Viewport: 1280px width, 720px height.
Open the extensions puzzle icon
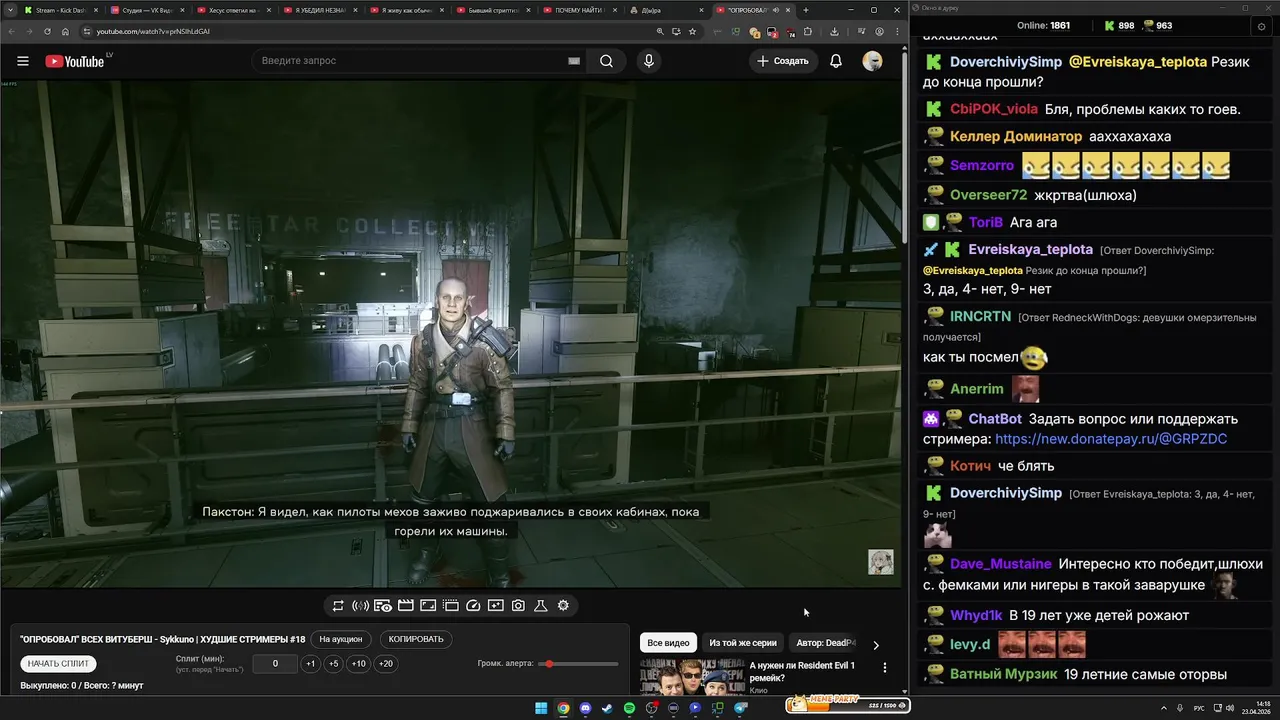808,32
